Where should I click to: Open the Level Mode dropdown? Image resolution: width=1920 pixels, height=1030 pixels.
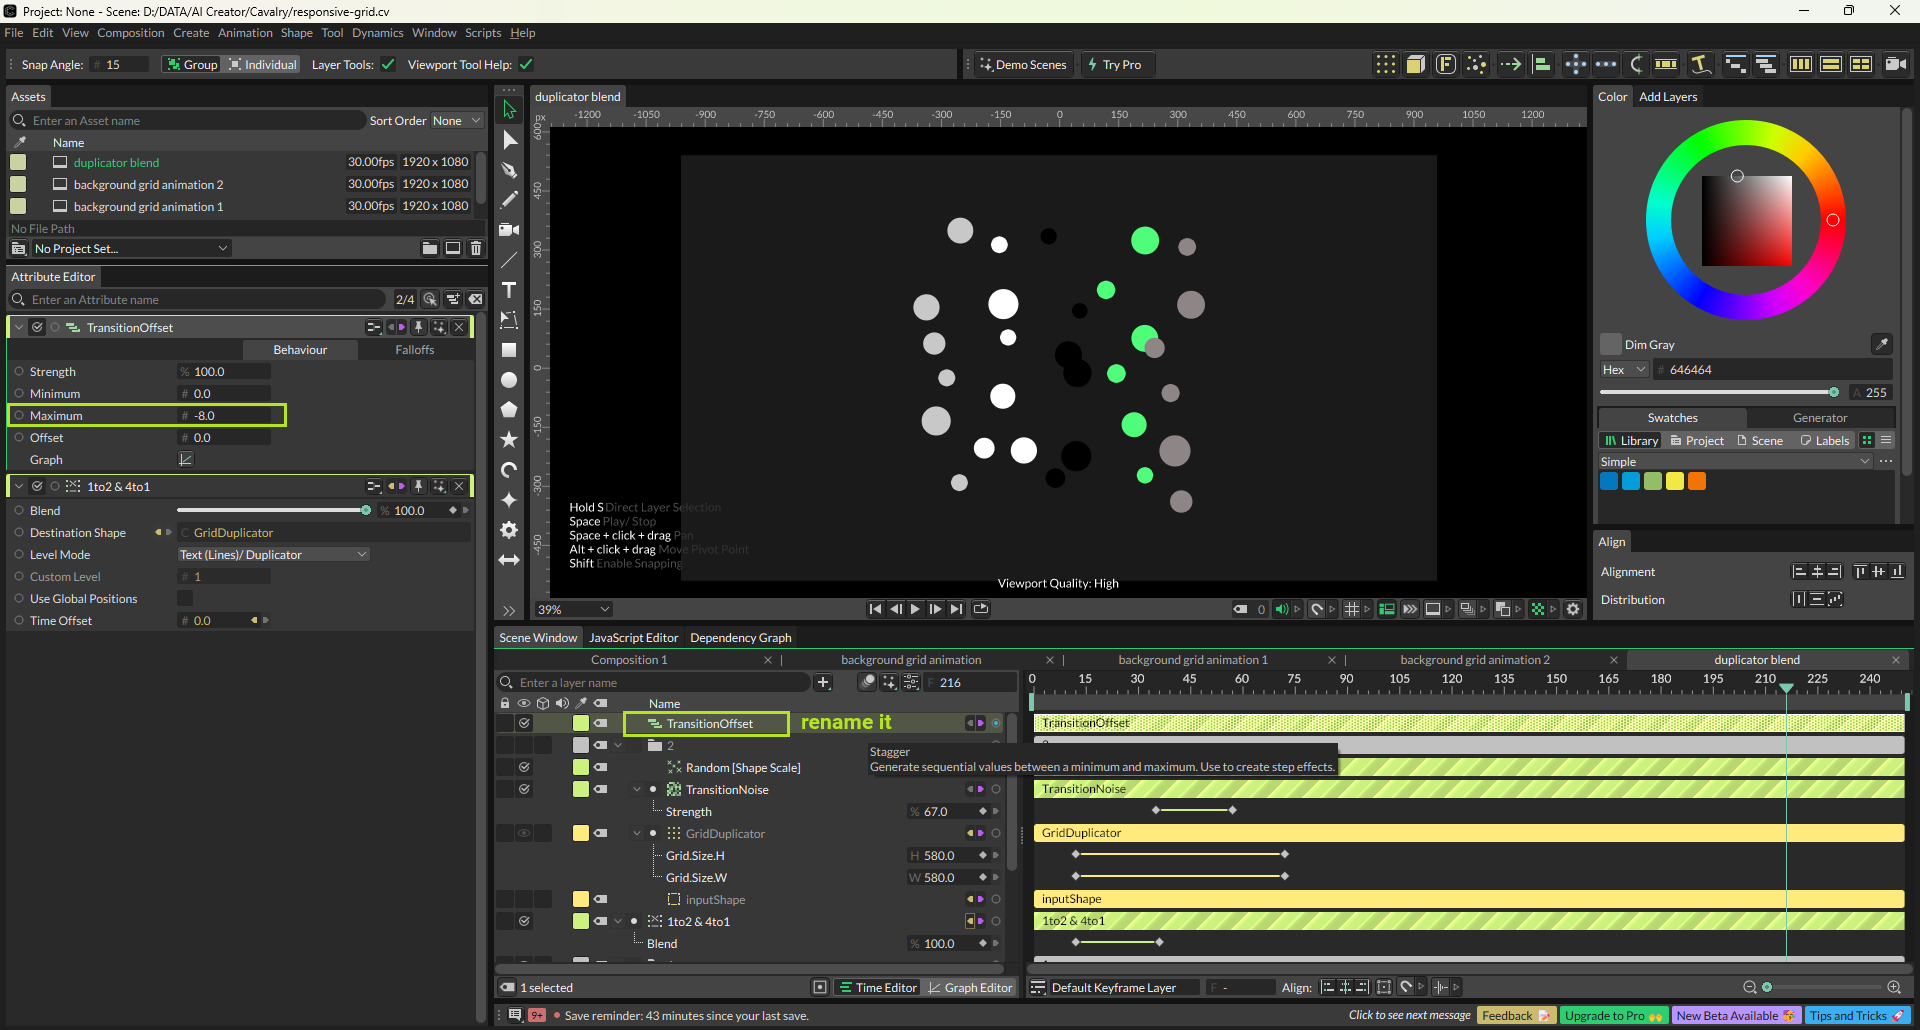(273, 555)
